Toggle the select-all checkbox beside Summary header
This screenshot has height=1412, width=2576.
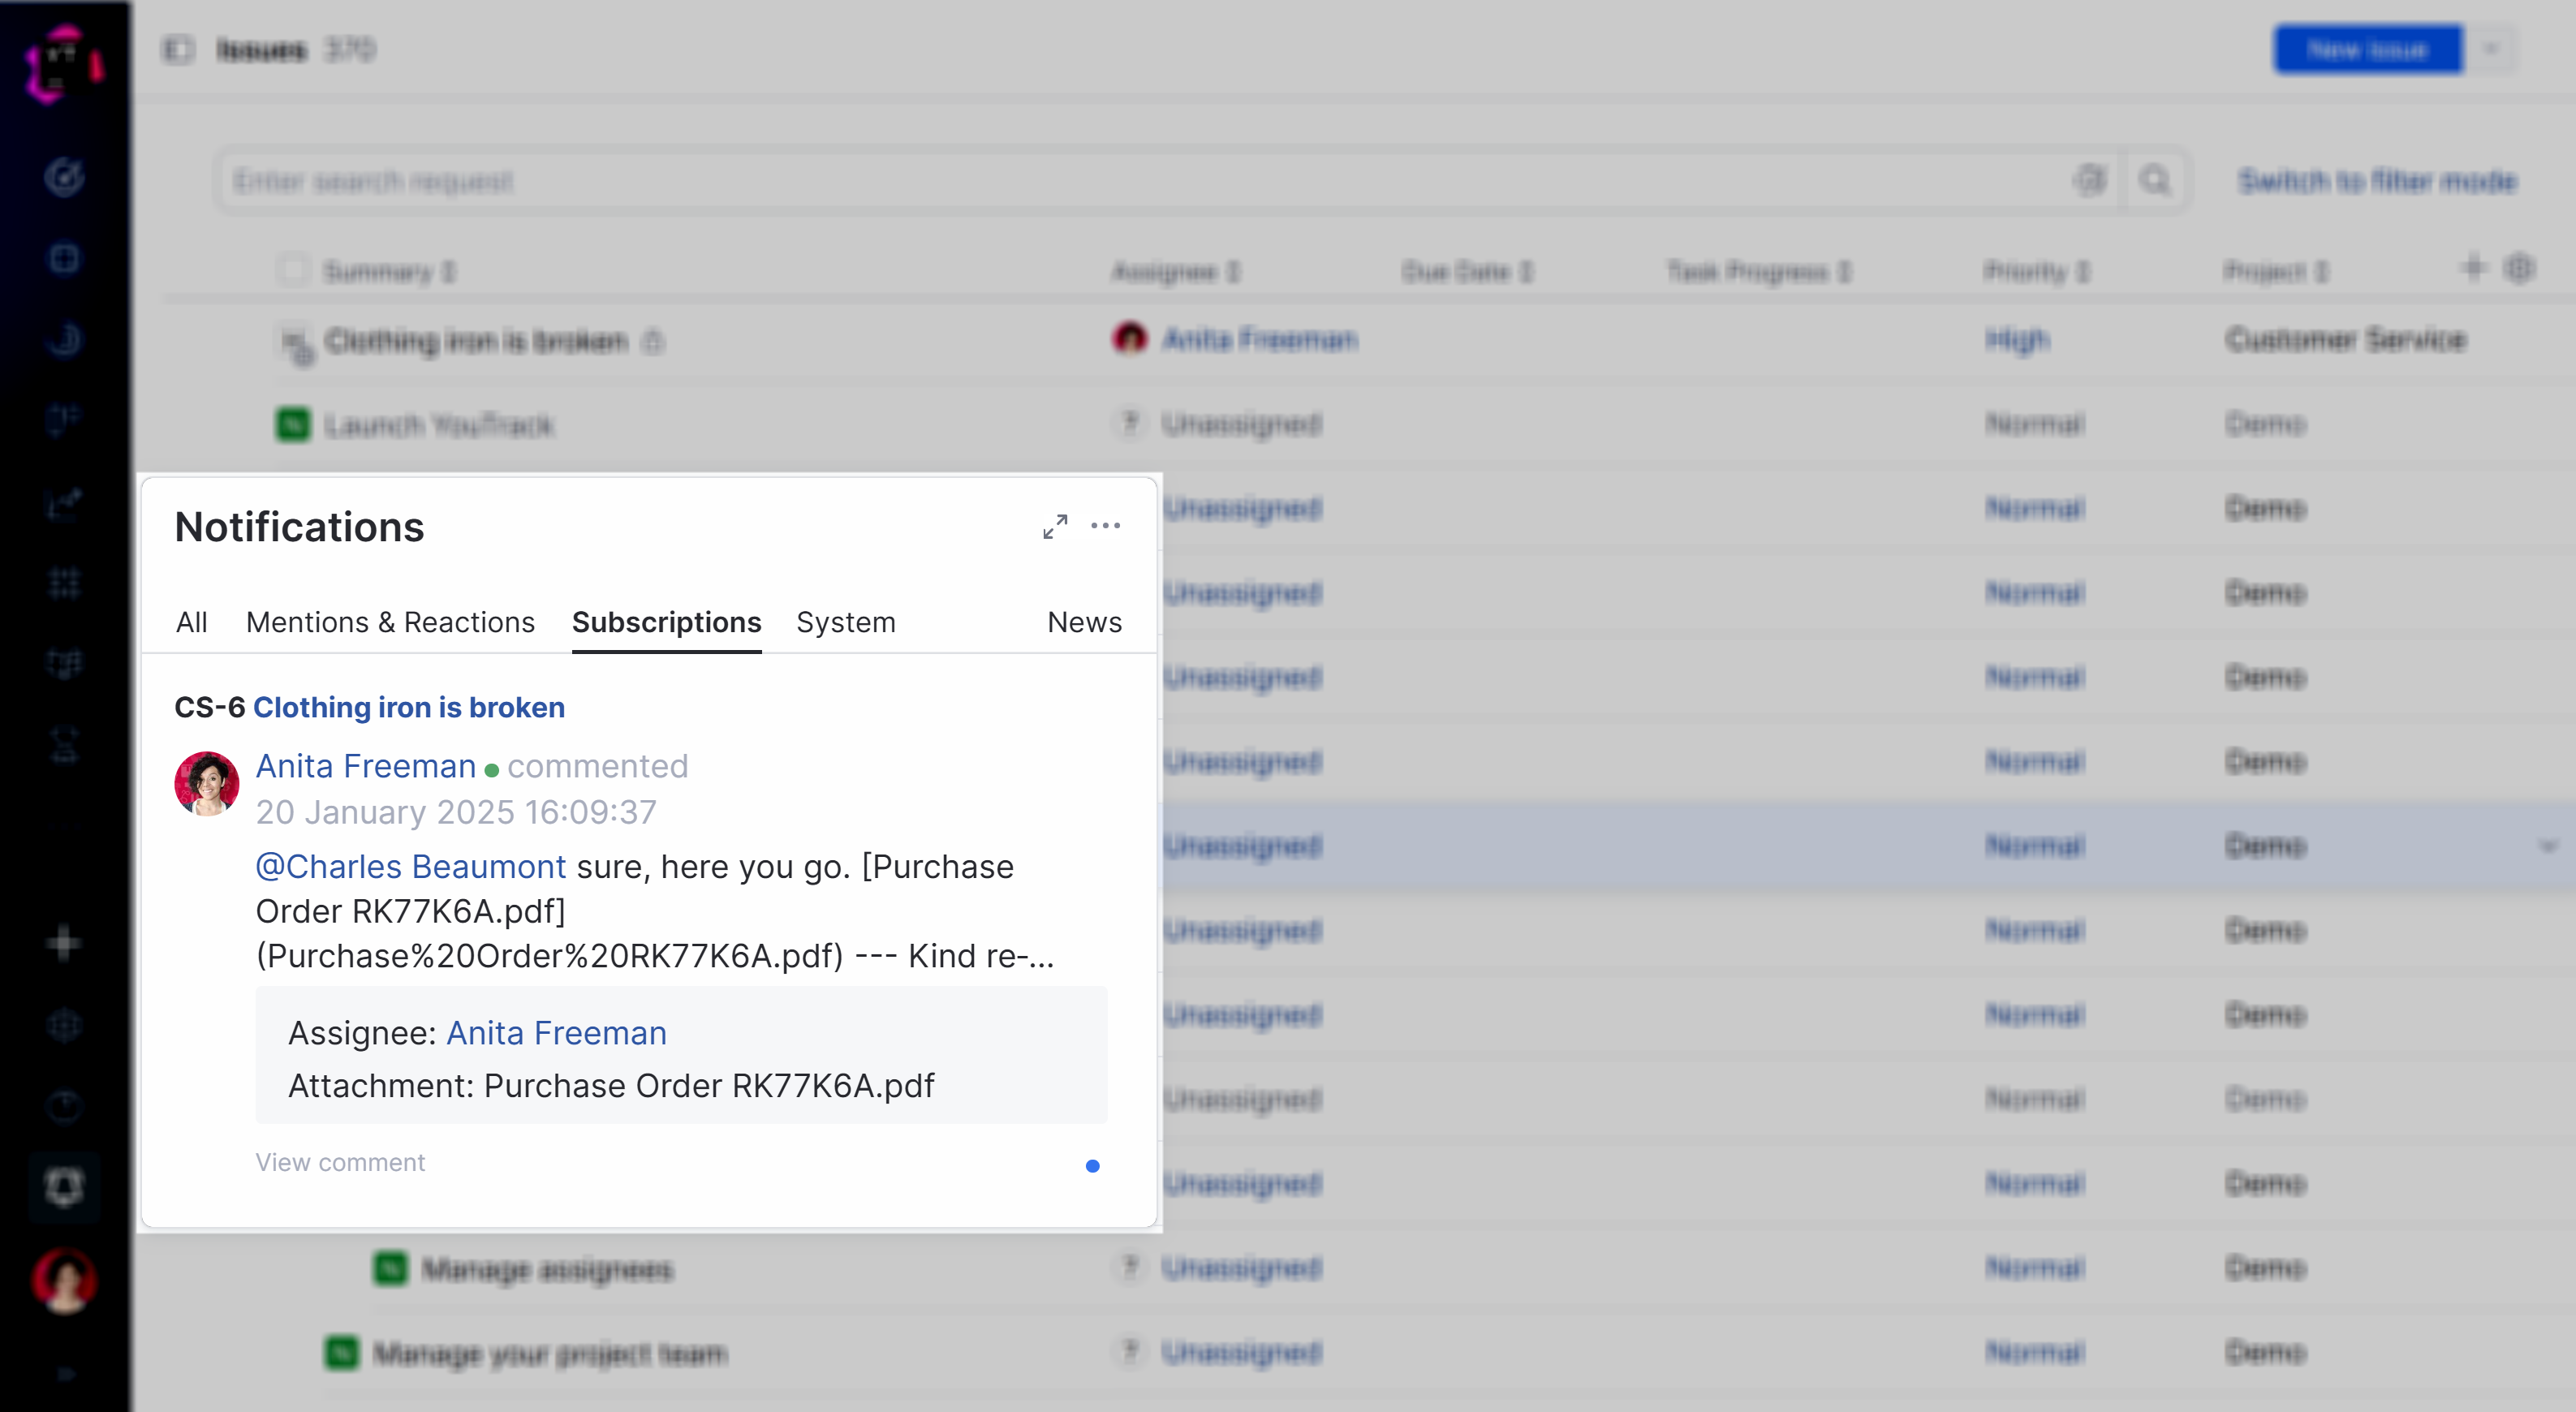coord(293,270)
